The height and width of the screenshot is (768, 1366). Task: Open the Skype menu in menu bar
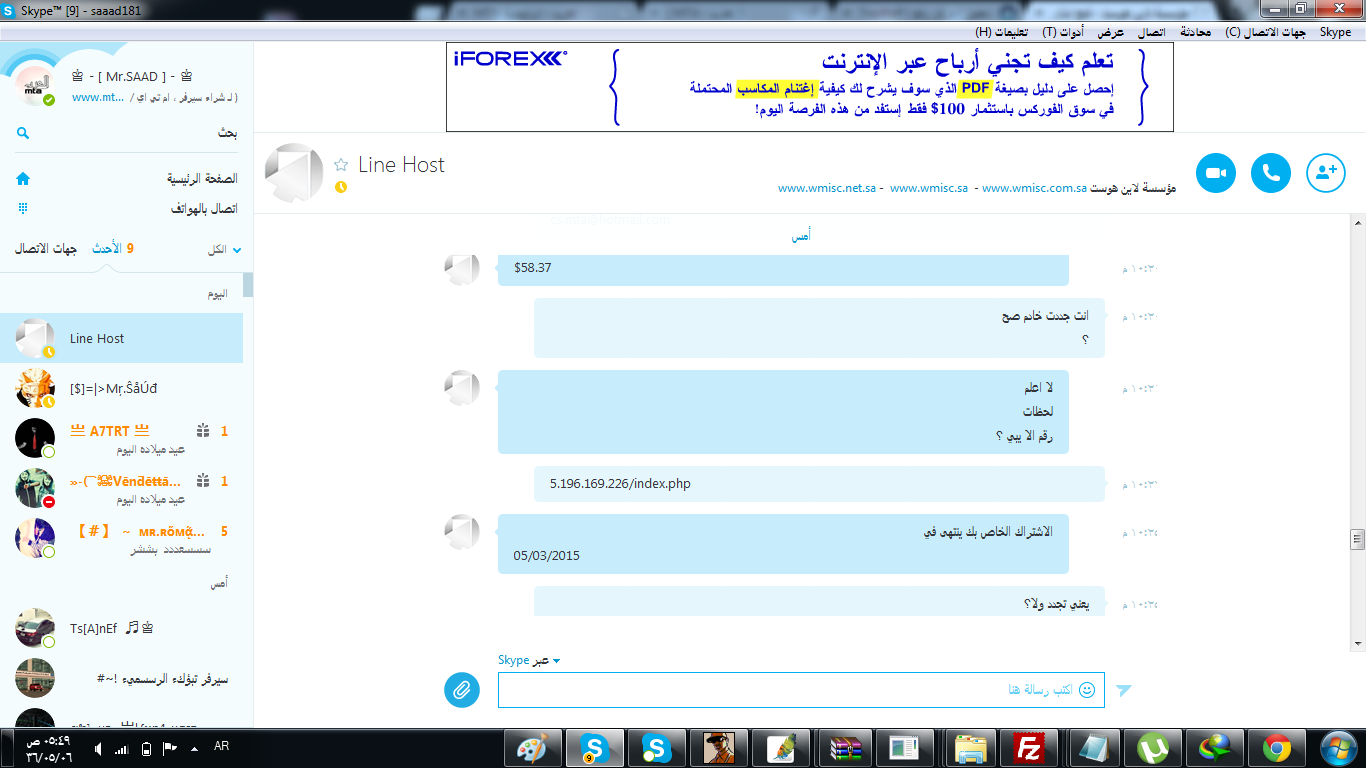1335,32
